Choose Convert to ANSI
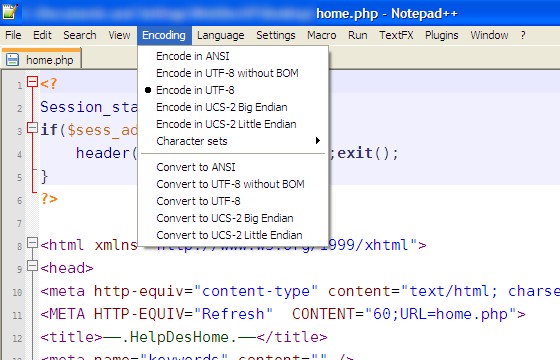560x360 pixels. point(233,167)
